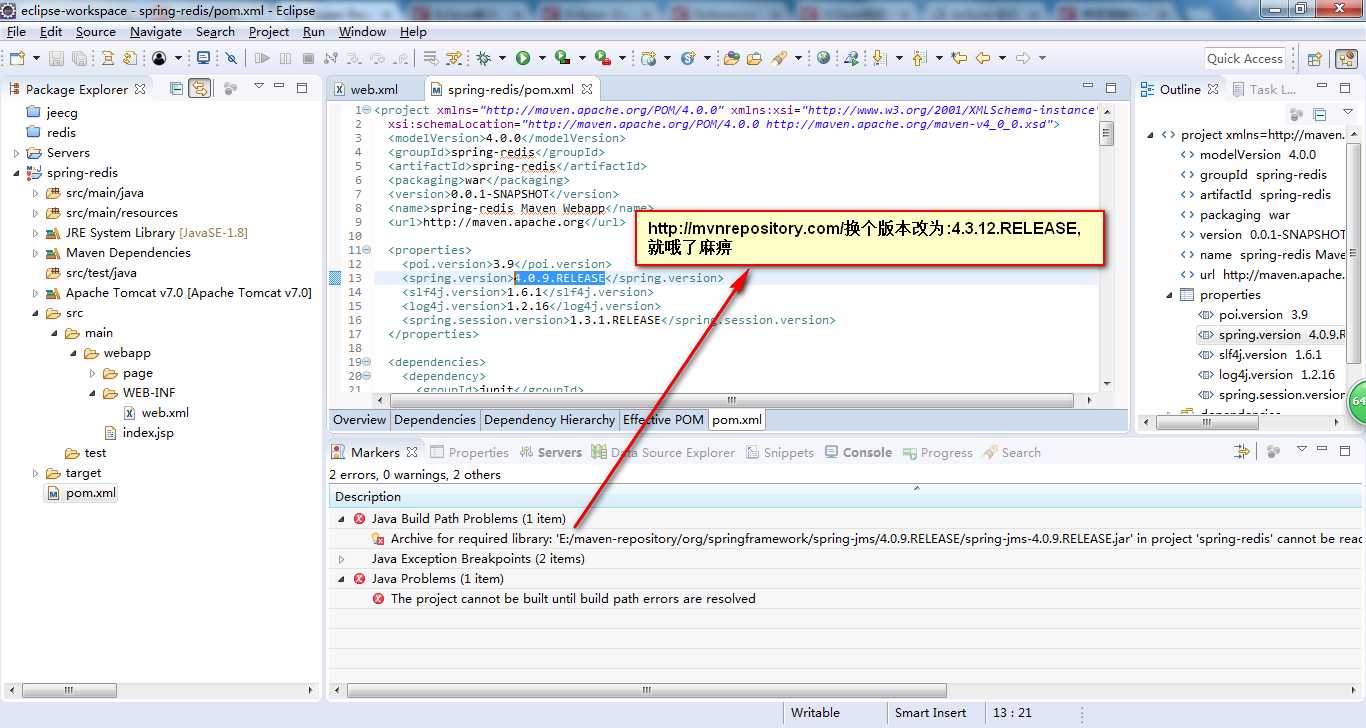Click the Open Perspective icon
Screen dimensions: 1366x728
(1315, 59)
